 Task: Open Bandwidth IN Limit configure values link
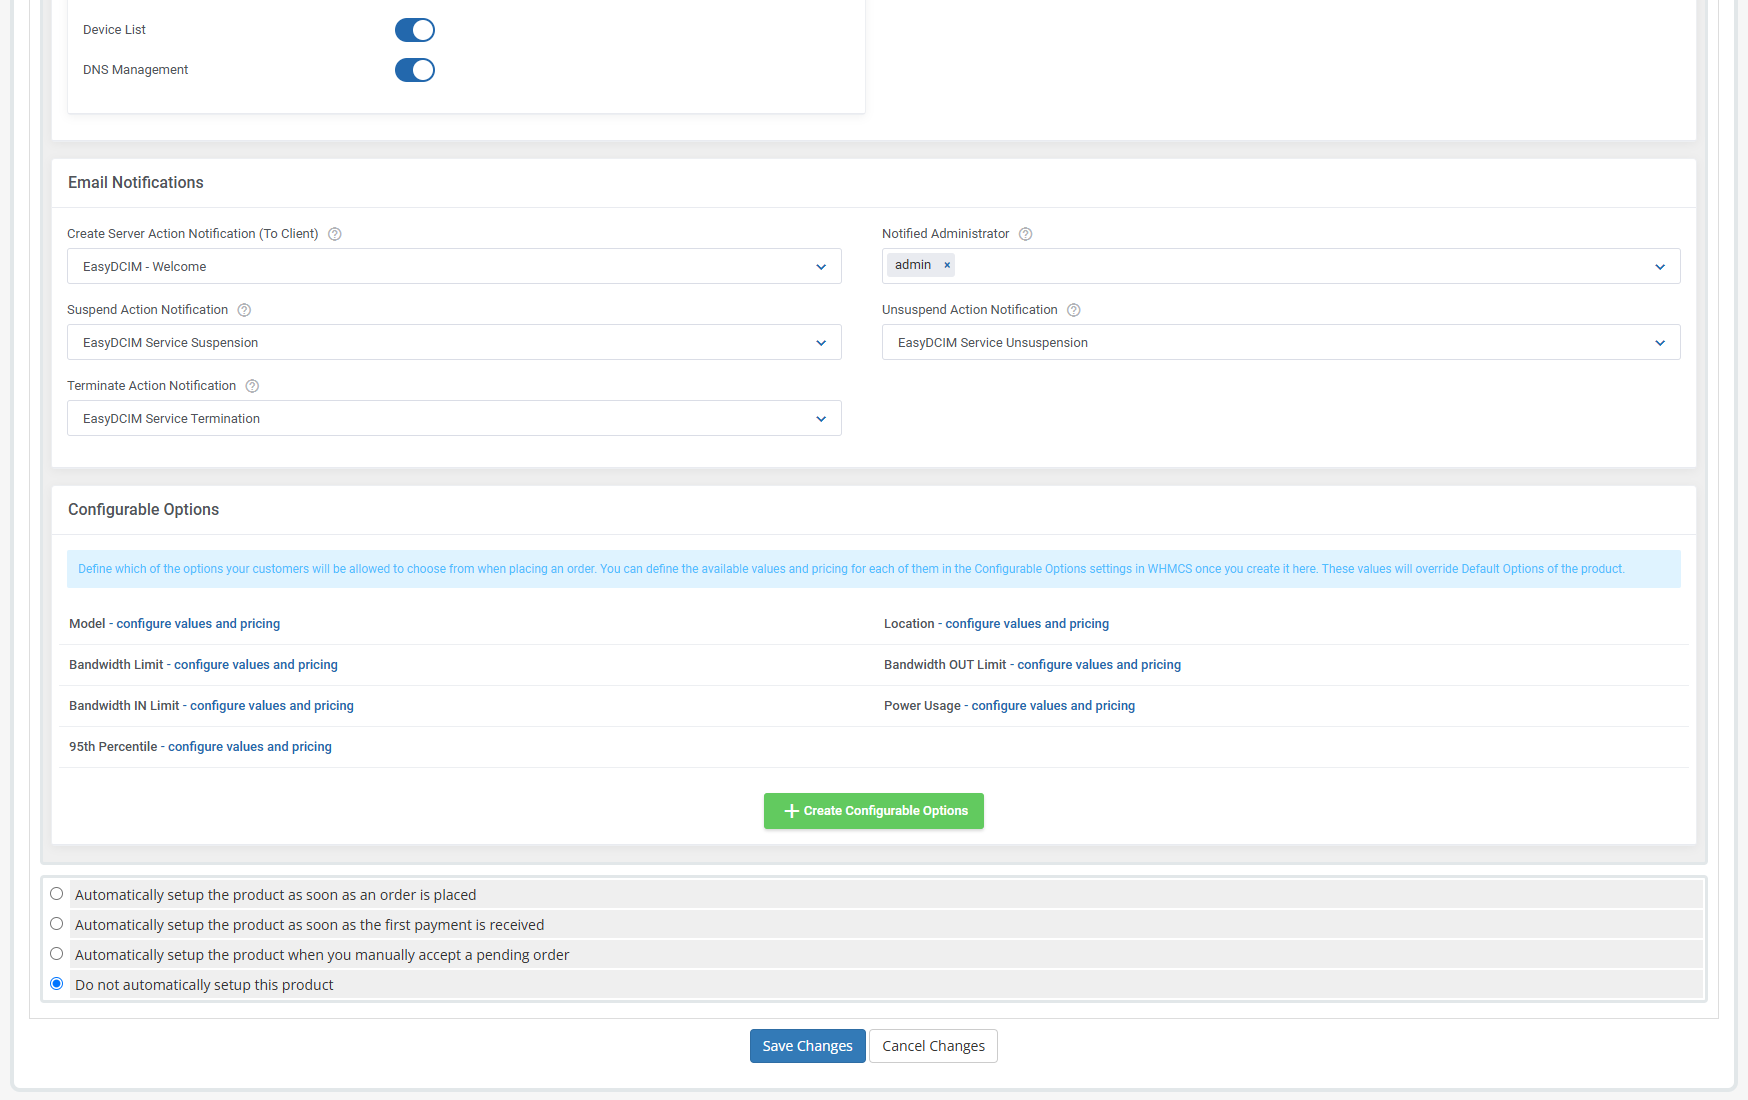point(272,706)
